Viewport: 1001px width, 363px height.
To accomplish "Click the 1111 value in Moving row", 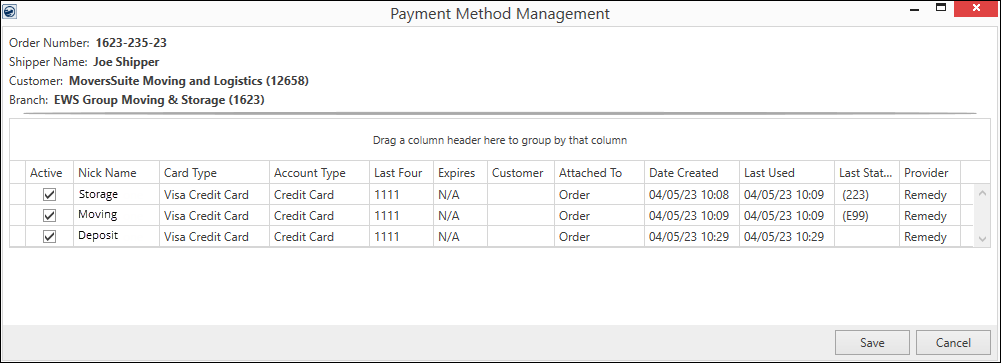I will tap(387, 216).
